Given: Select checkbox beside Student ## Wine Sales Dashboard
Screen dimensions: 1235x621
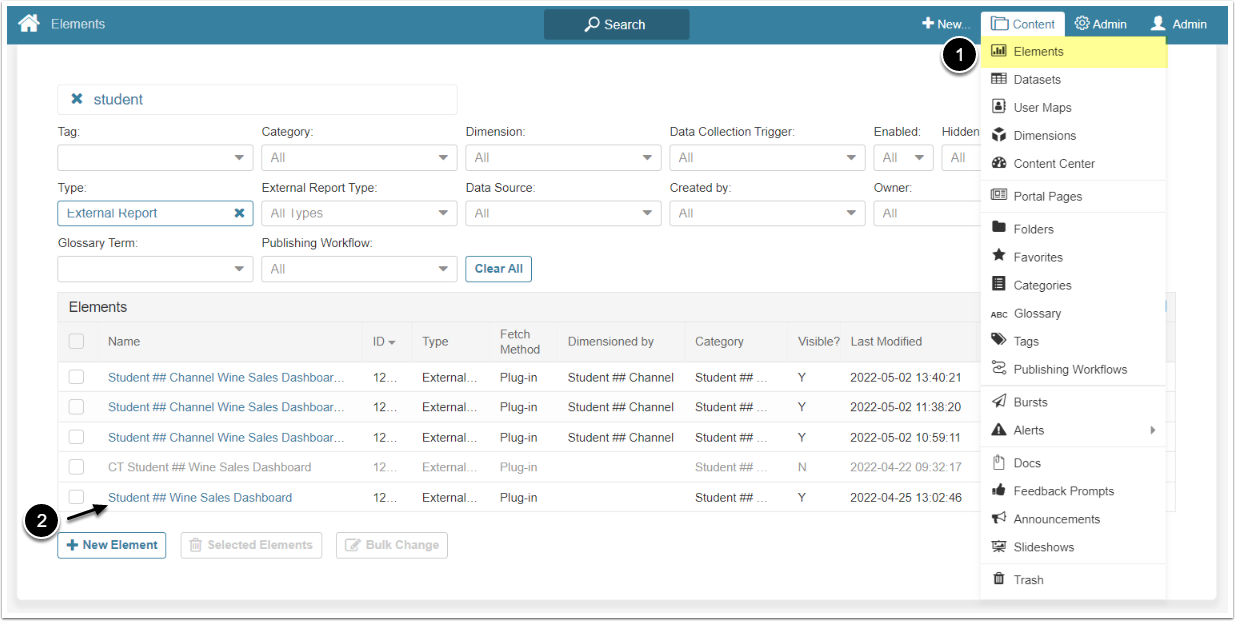Looking at the screenshot, I should (x=77, y=497).
